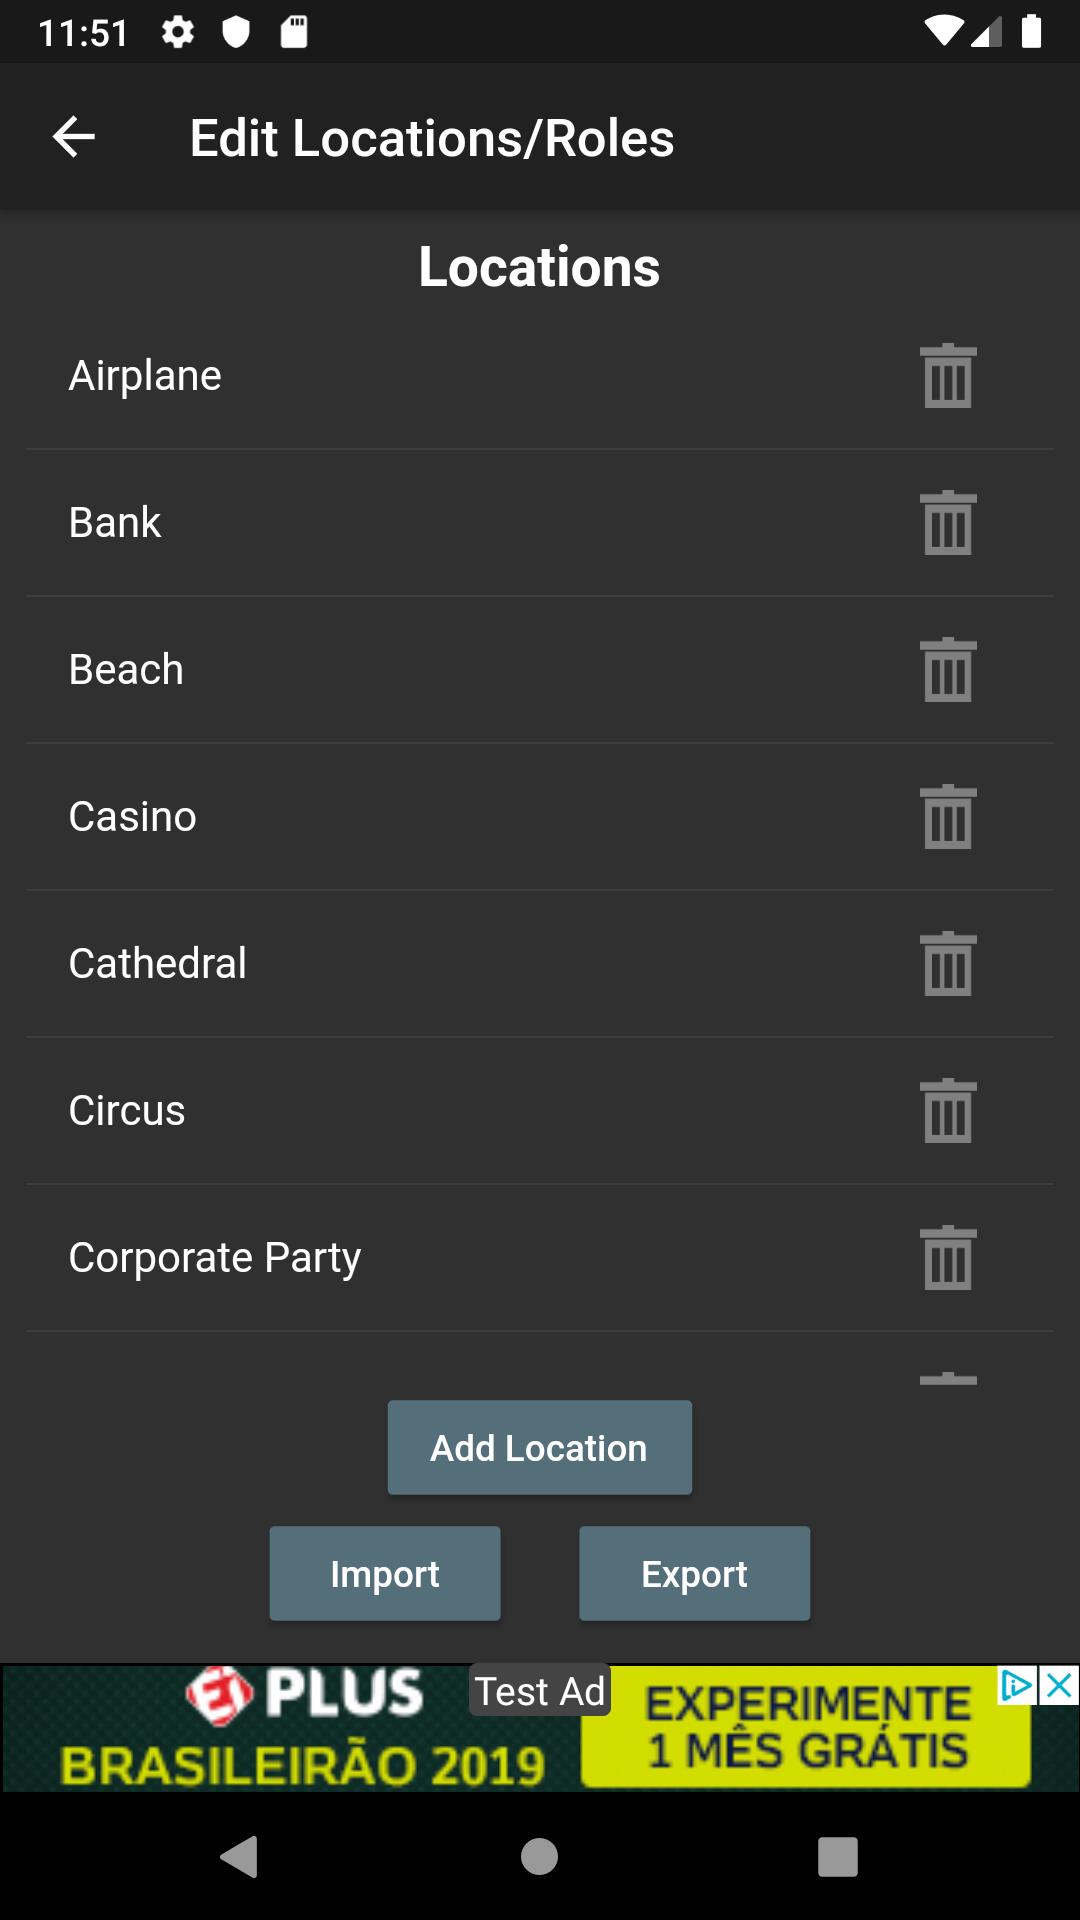Remove Corporate Party from the list
This screenshot has width=1080, height=1920.
[948, 1258]
